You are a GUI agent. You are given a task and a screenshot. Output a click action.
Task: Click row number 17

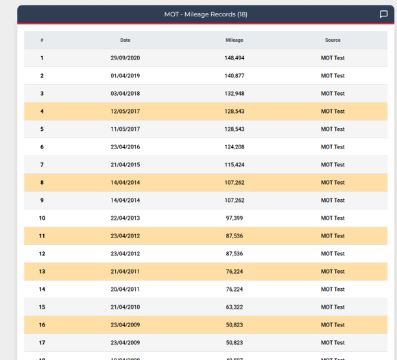tap(42, 343)
